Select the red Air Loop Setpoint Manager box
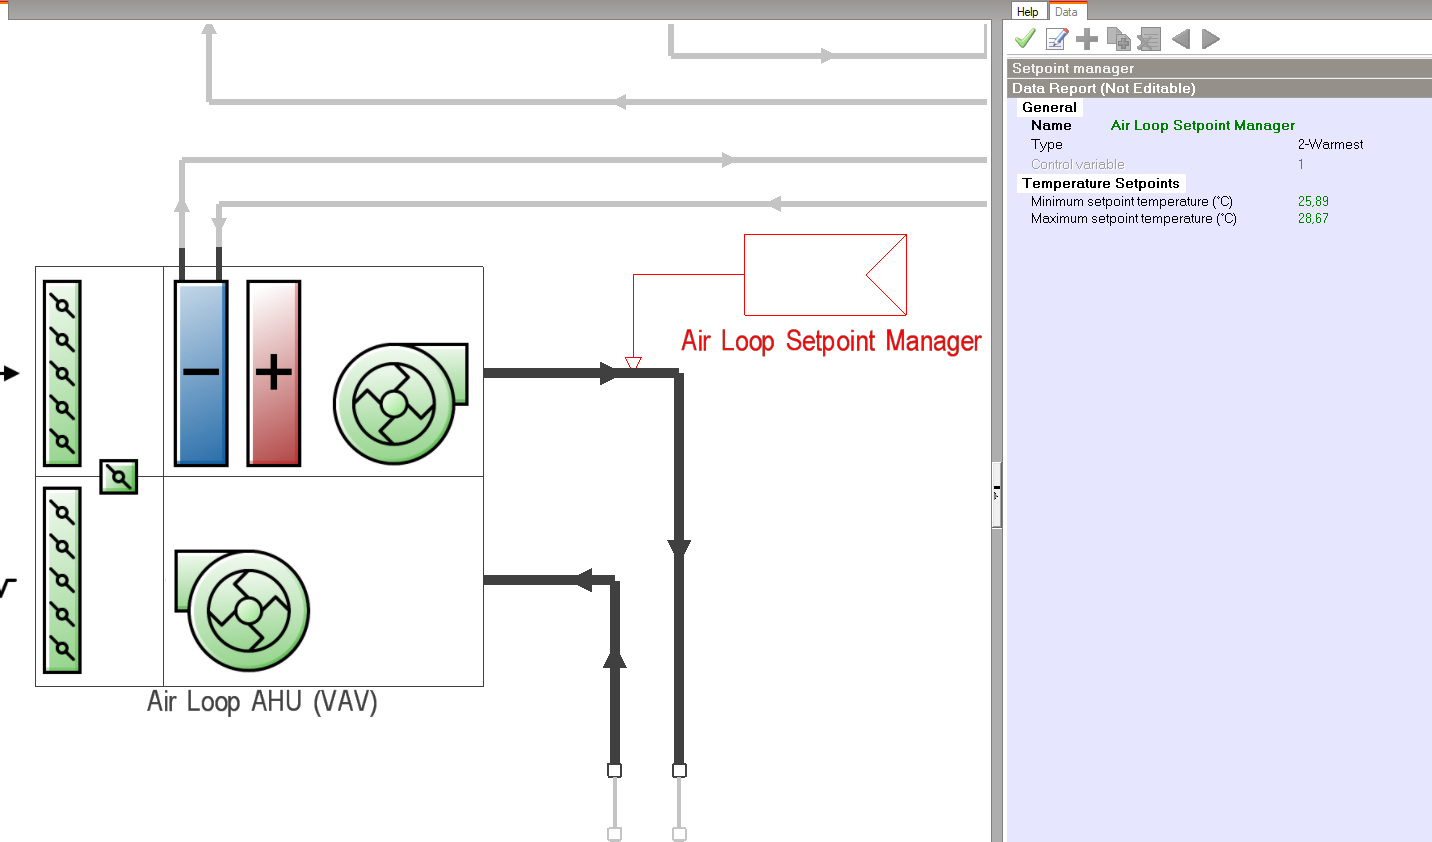 tap(824, 275)
